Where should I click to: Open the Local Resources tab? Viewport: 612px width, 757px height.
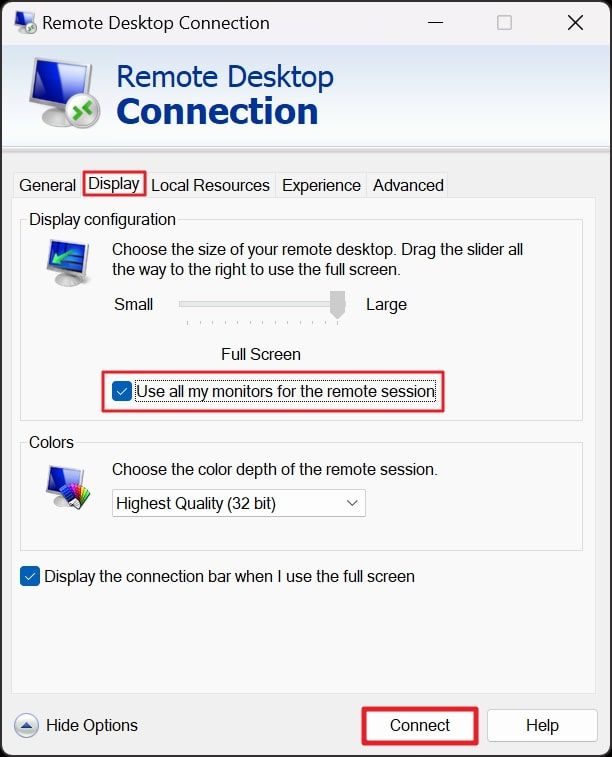tap(210, 185)
